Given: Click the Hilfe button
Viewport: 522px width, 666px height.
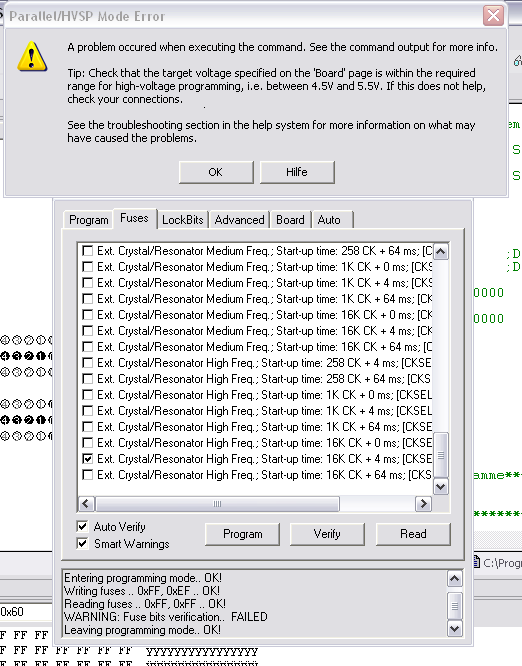Looking at the screenshot, I should coord(297,172).
